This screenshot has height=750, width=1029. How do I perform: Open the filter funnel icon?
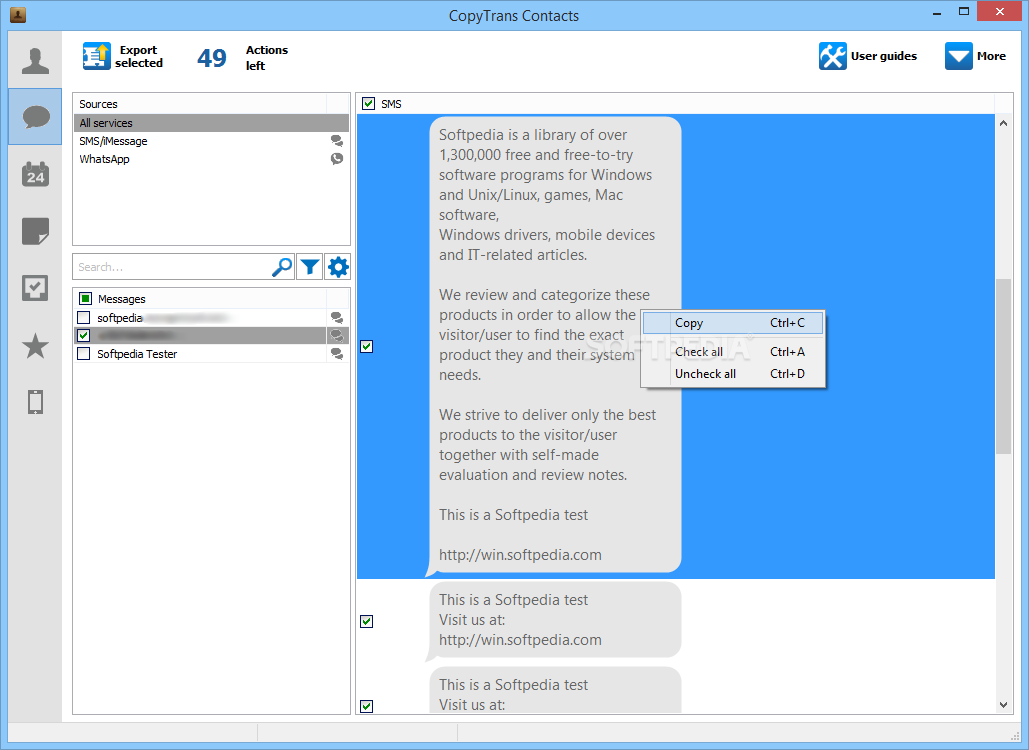coord(310,267)
